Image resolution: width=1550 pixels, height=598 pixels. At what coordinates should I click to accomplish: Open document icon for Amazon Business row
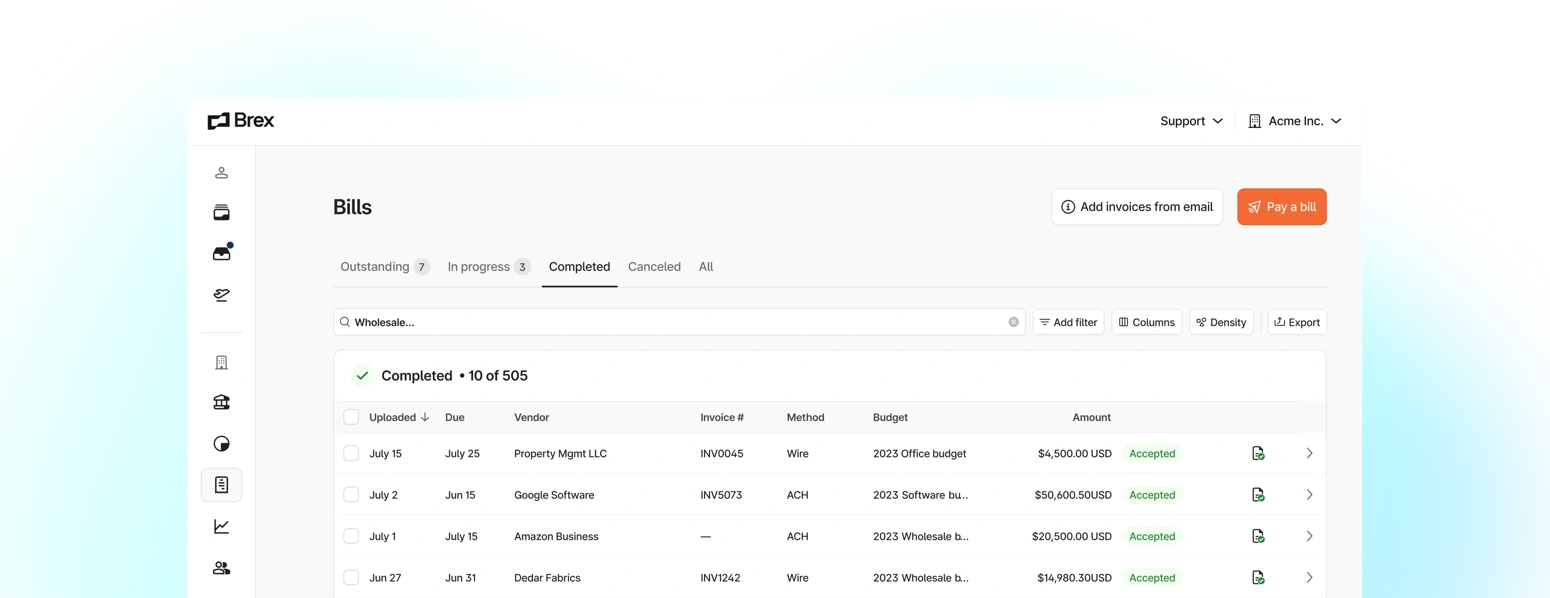(1258, 536)
